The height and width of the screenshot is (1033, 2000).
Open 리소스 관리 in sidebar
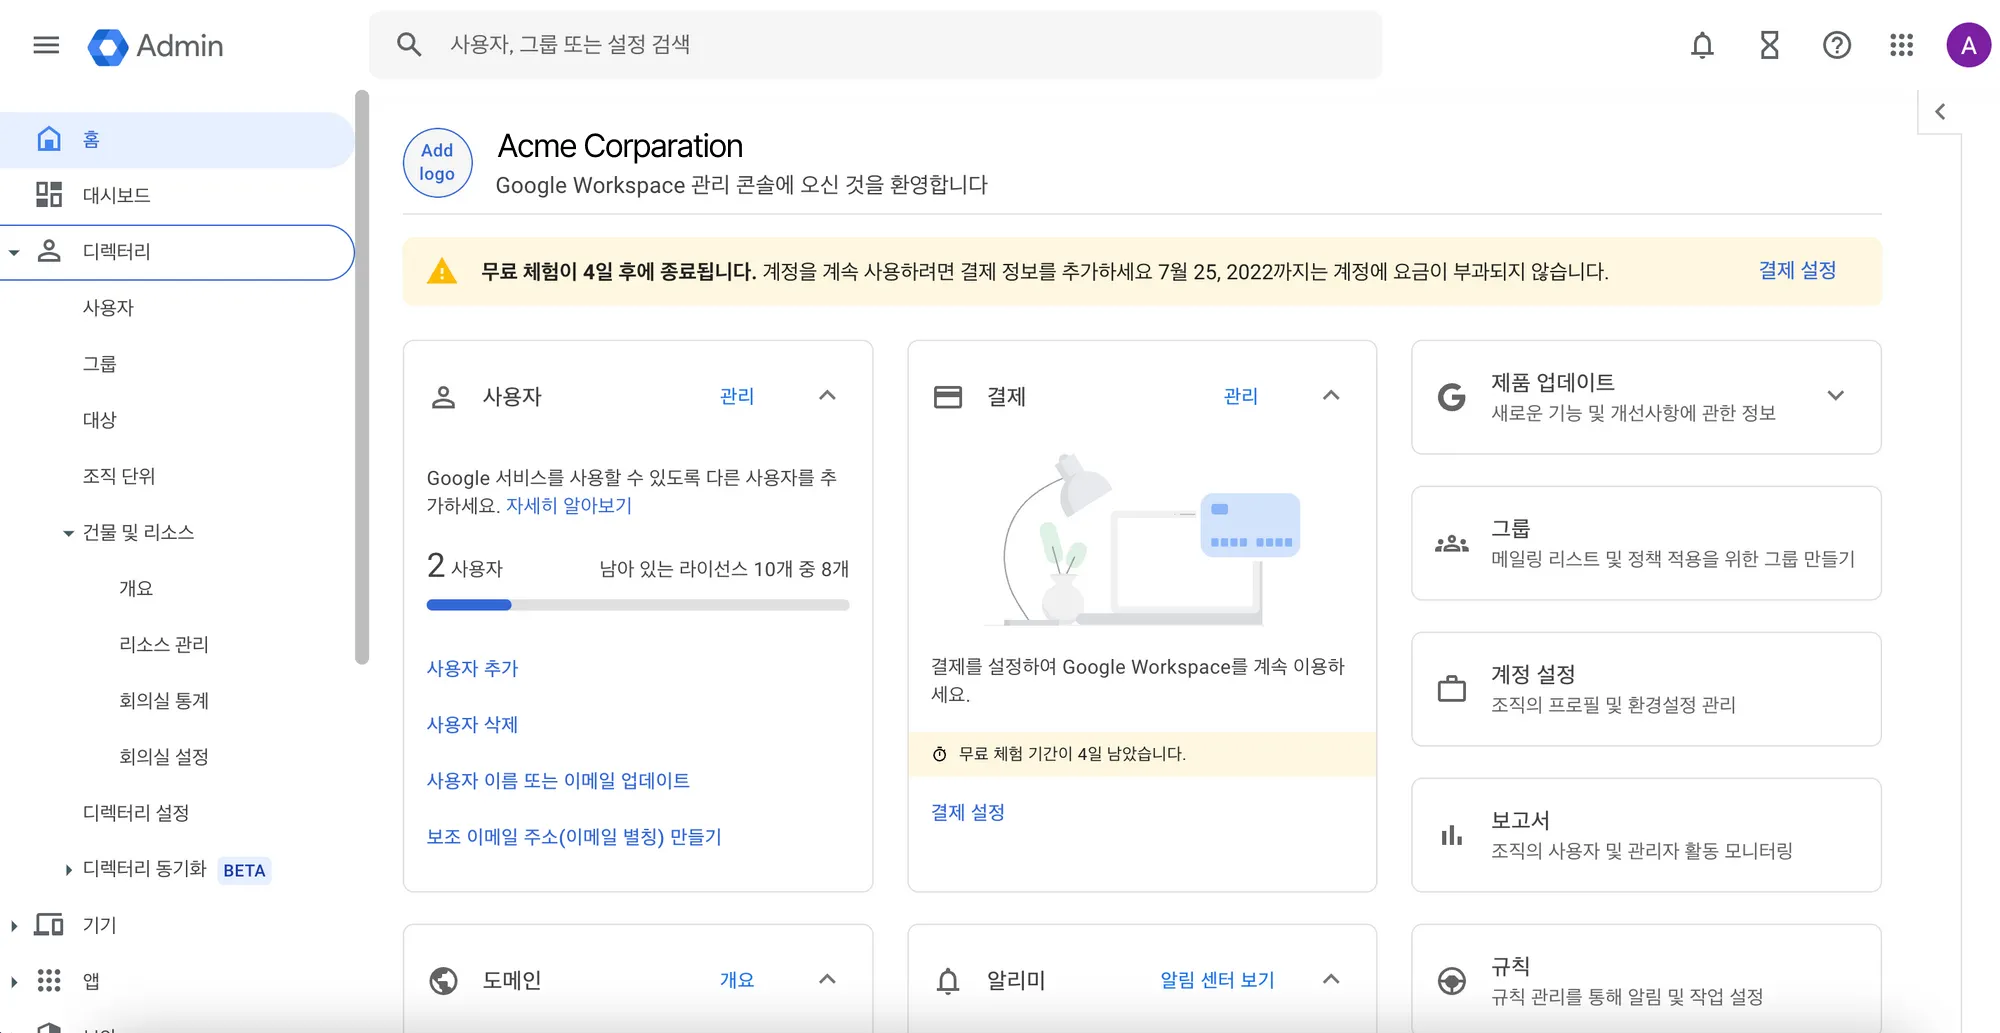click(164, 644)
